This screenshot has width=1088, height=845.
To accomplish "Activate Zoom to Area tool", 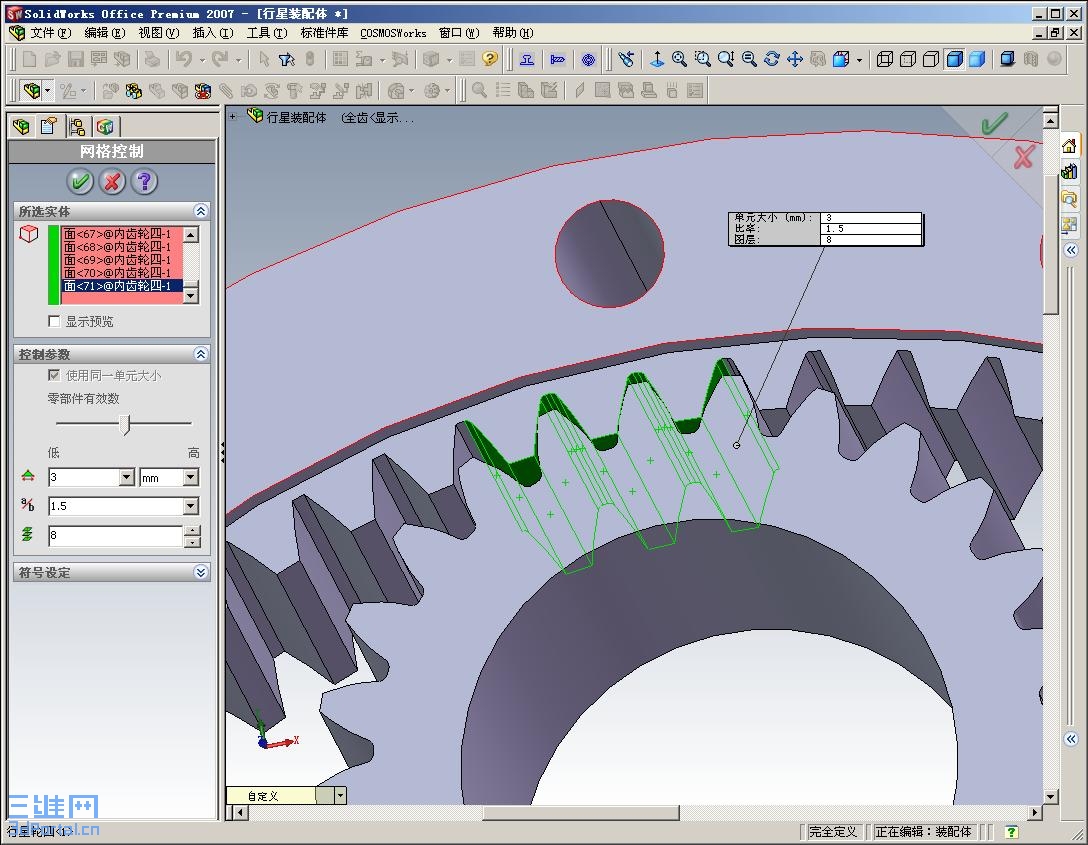I will [x=703, y=60].
